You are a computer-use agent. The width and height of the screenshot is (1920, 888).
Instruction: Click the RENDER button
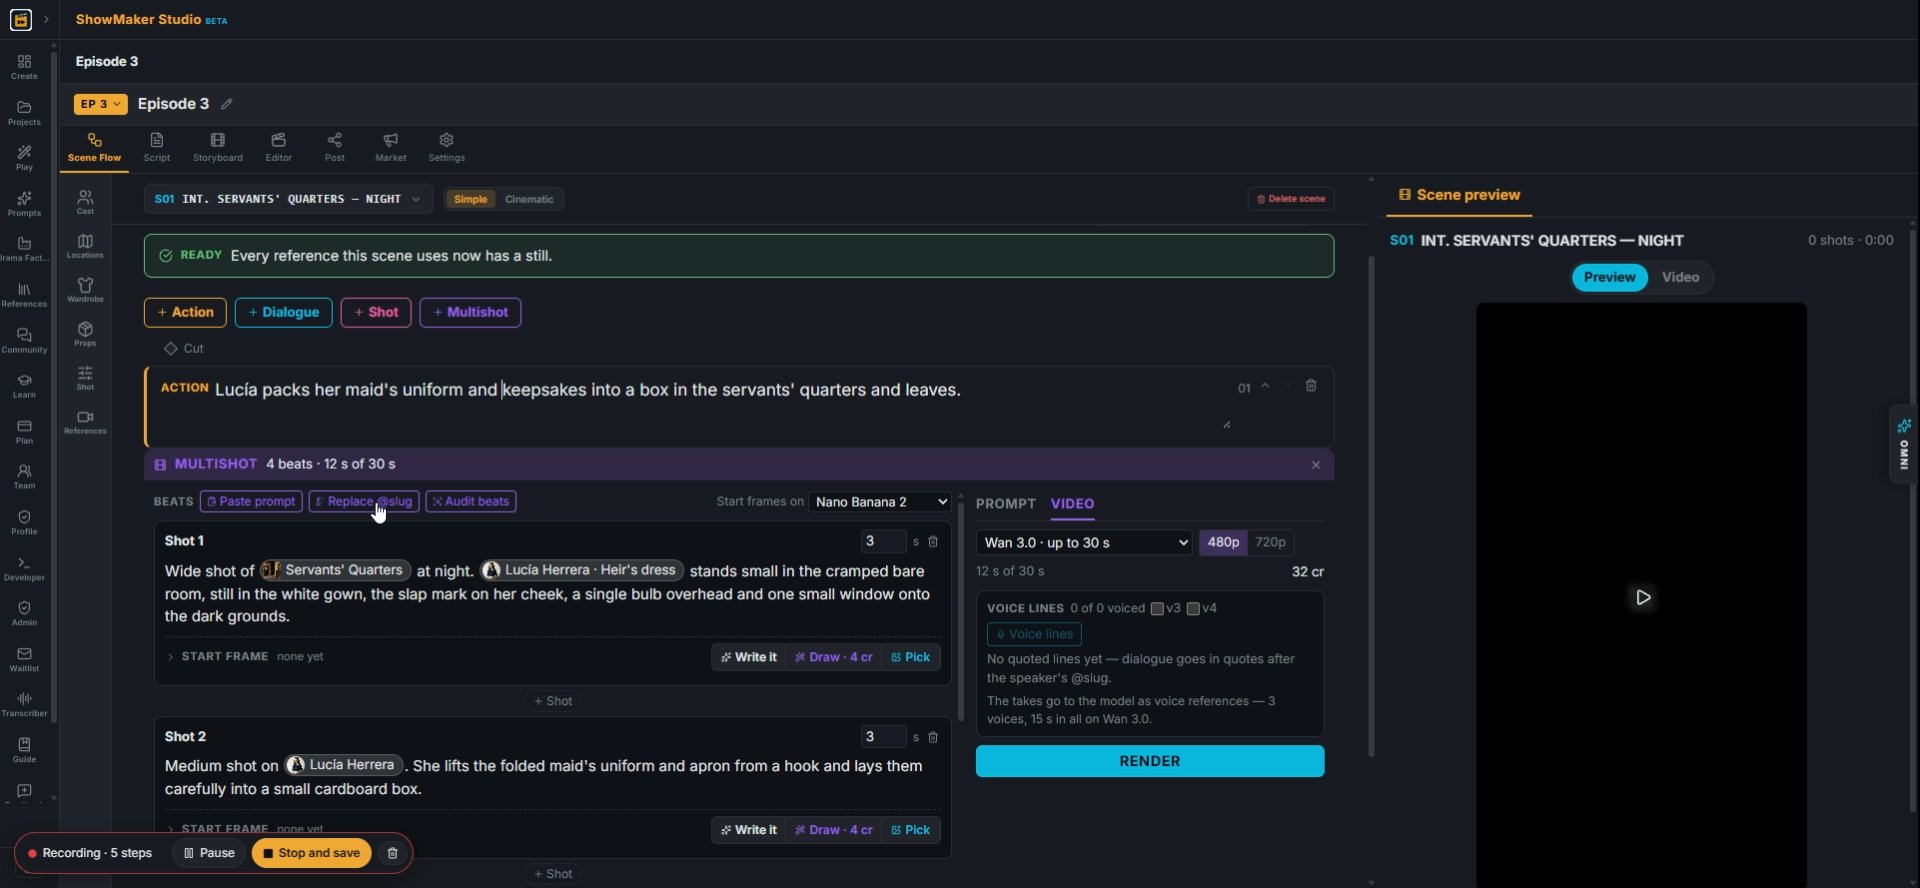(x=1150, y=761)
